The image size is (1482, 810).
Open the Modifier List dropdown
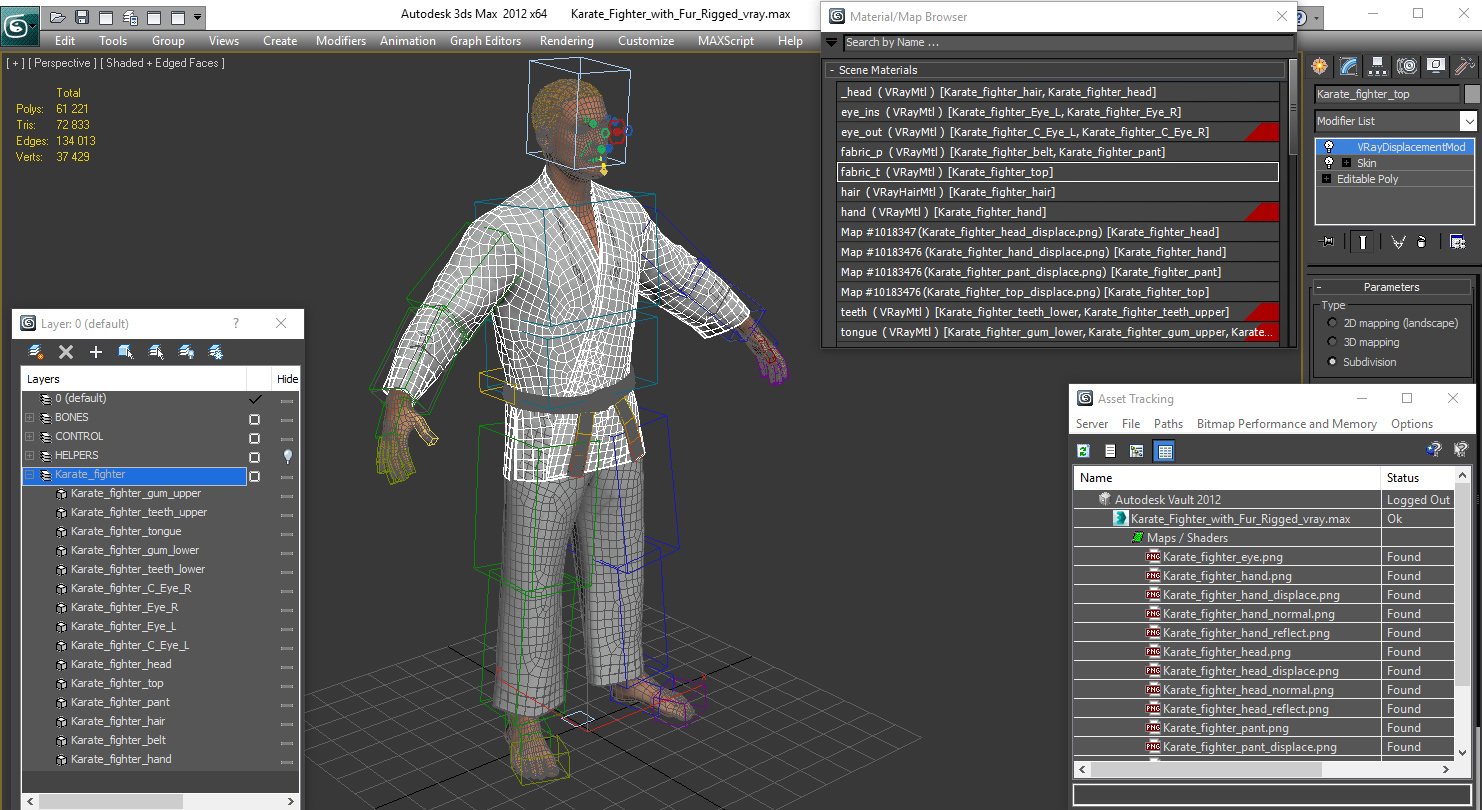coord(1468,121)
